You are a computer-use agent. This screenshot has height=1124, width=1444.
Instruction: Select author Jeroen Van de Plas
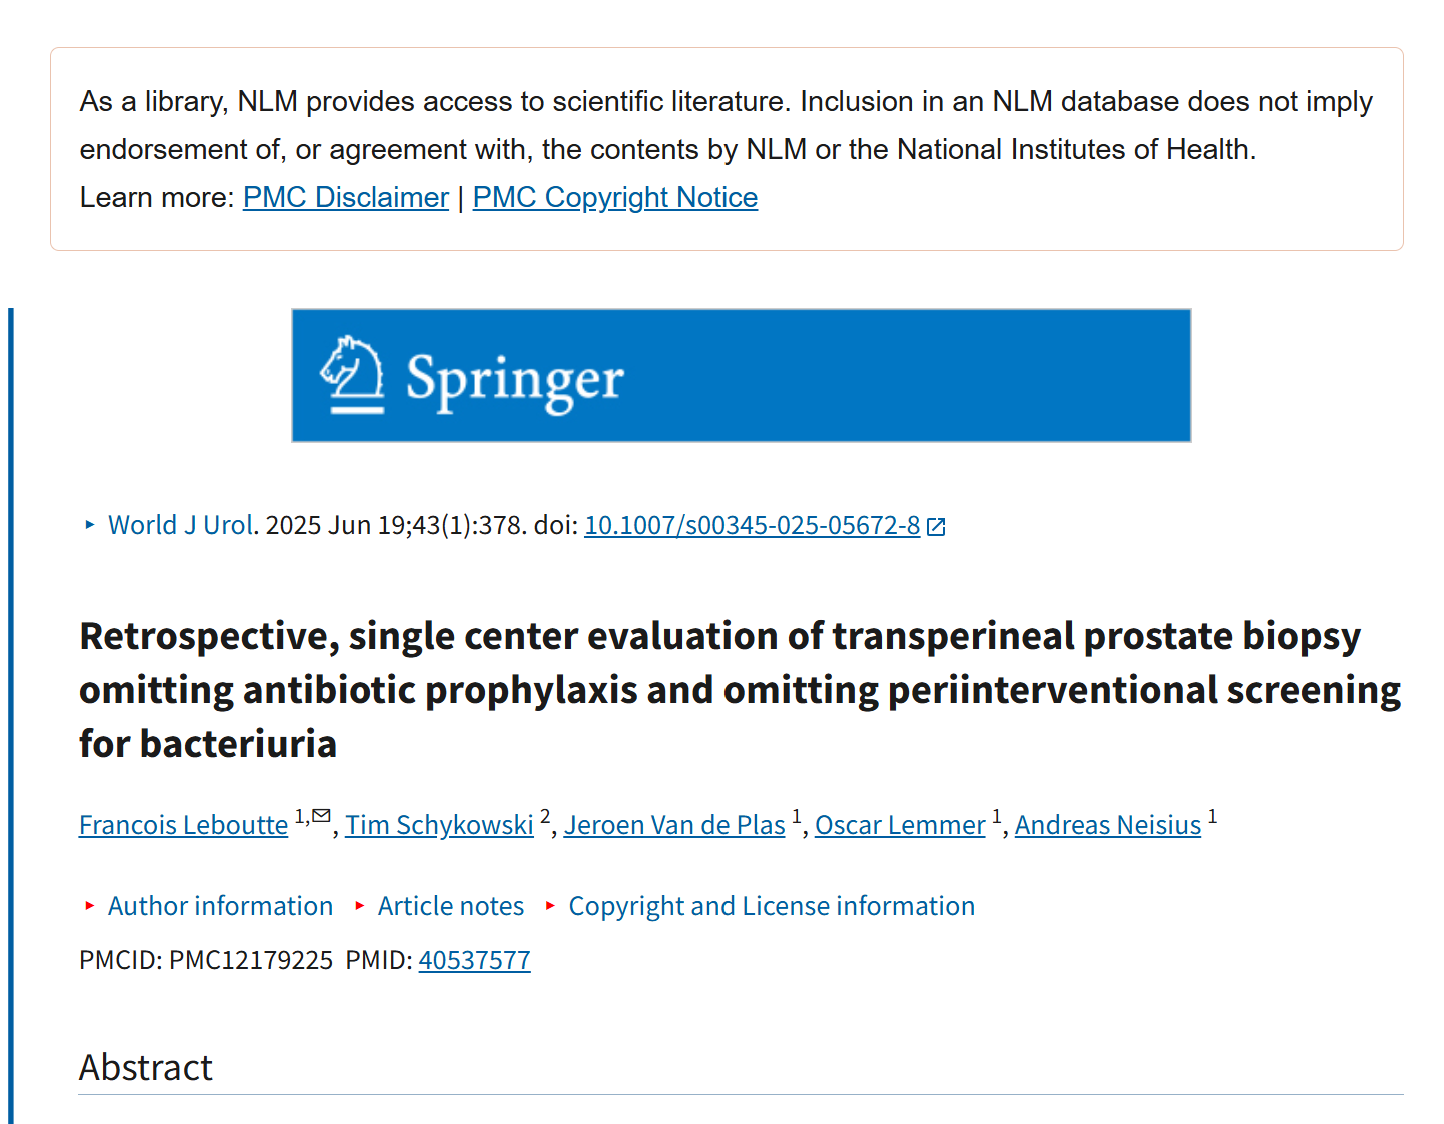pyautogui.click(x=675, y=825)
